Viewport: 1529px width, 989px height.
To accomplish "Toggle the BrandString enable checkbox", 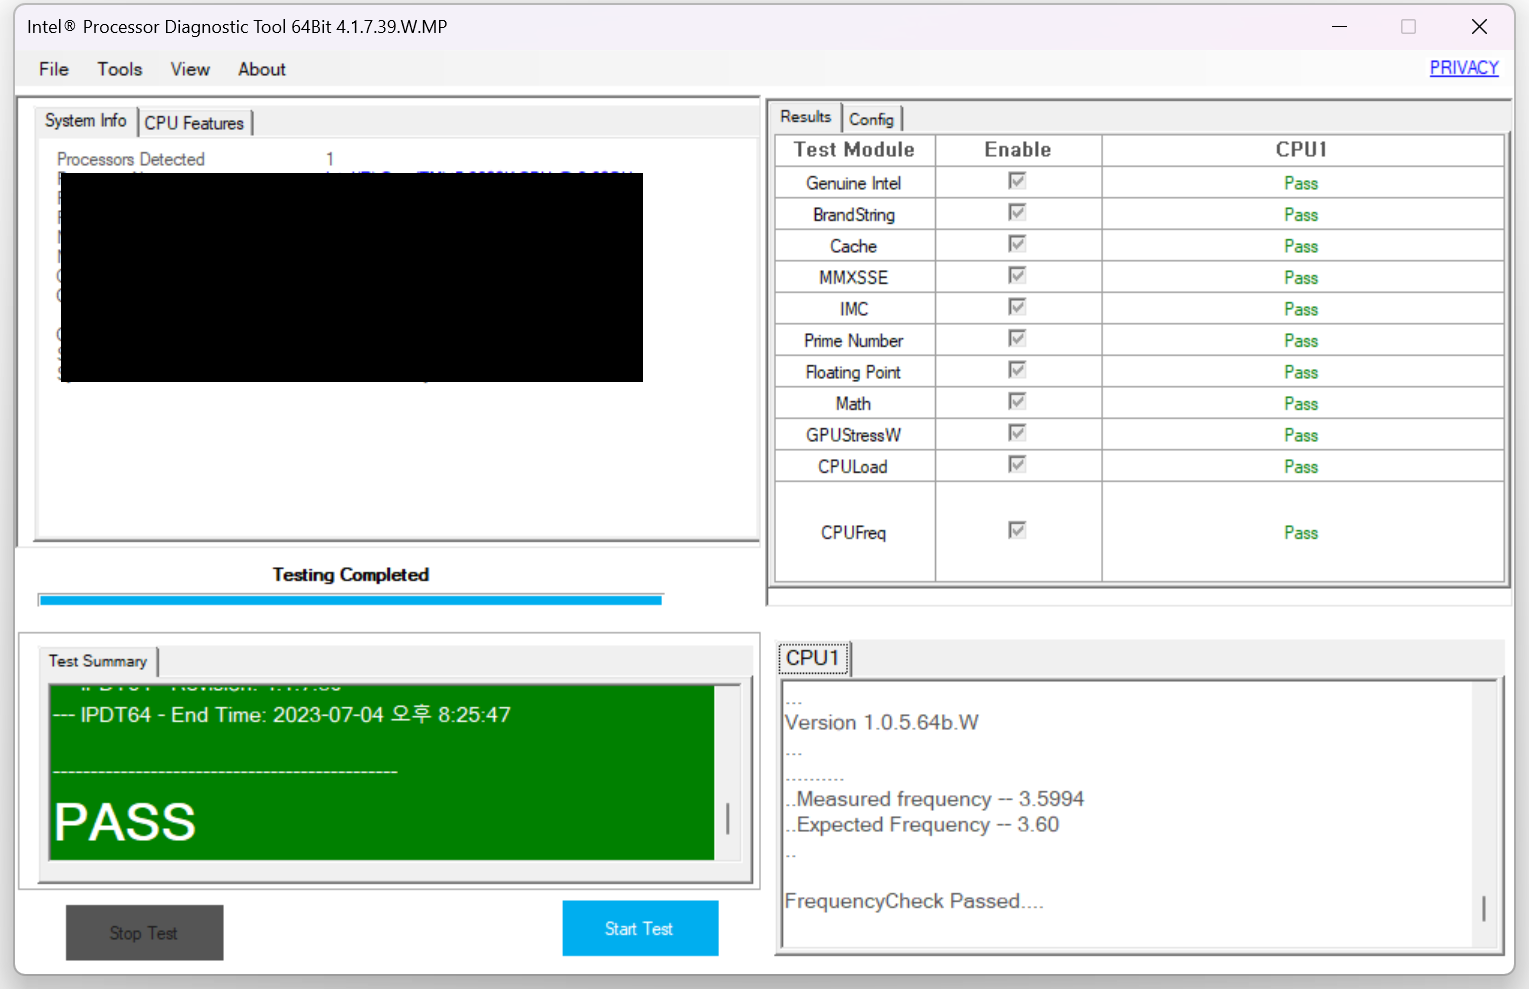I will (1017, 213).
